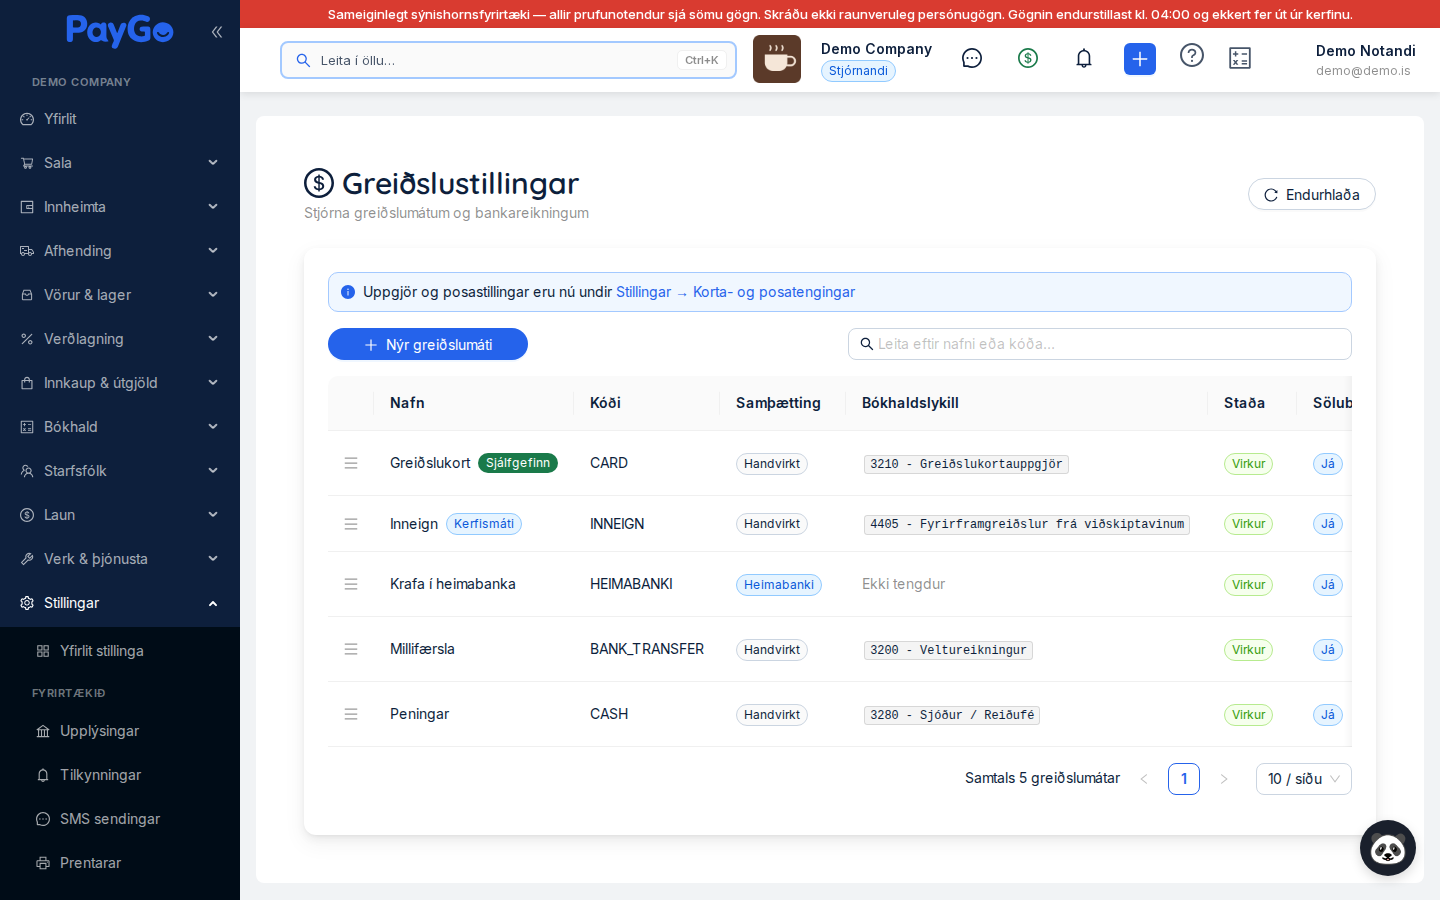1440x900 pixels.
Task: Open the help question mark icon
Action: click(1192, 55)
